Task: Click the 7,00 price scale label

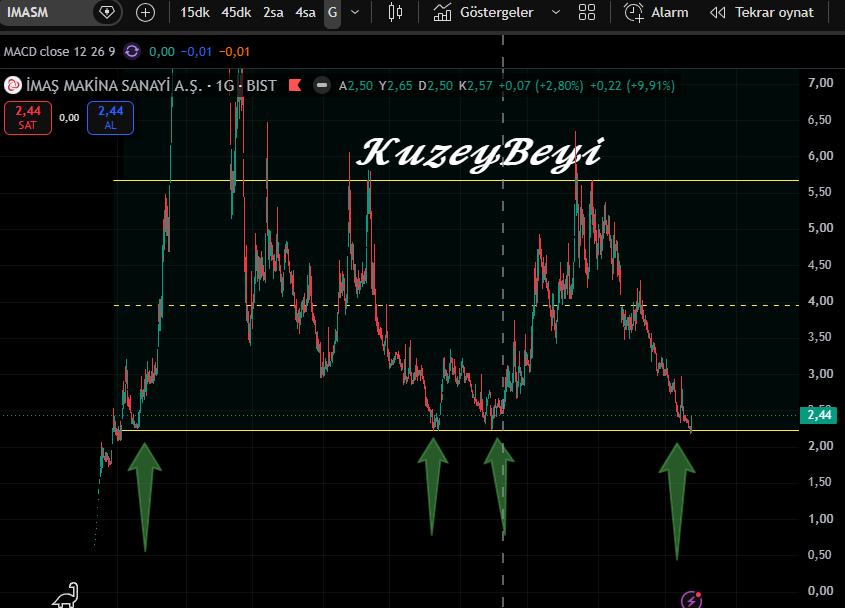Action: point(821,82)
